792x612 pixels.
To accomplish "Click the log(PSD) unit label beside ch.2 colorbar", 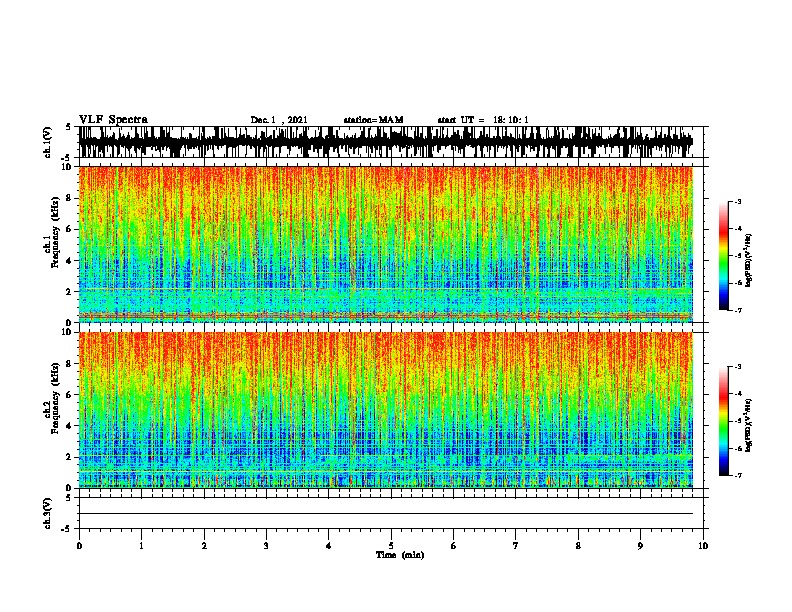I will (x=749, y=425).
